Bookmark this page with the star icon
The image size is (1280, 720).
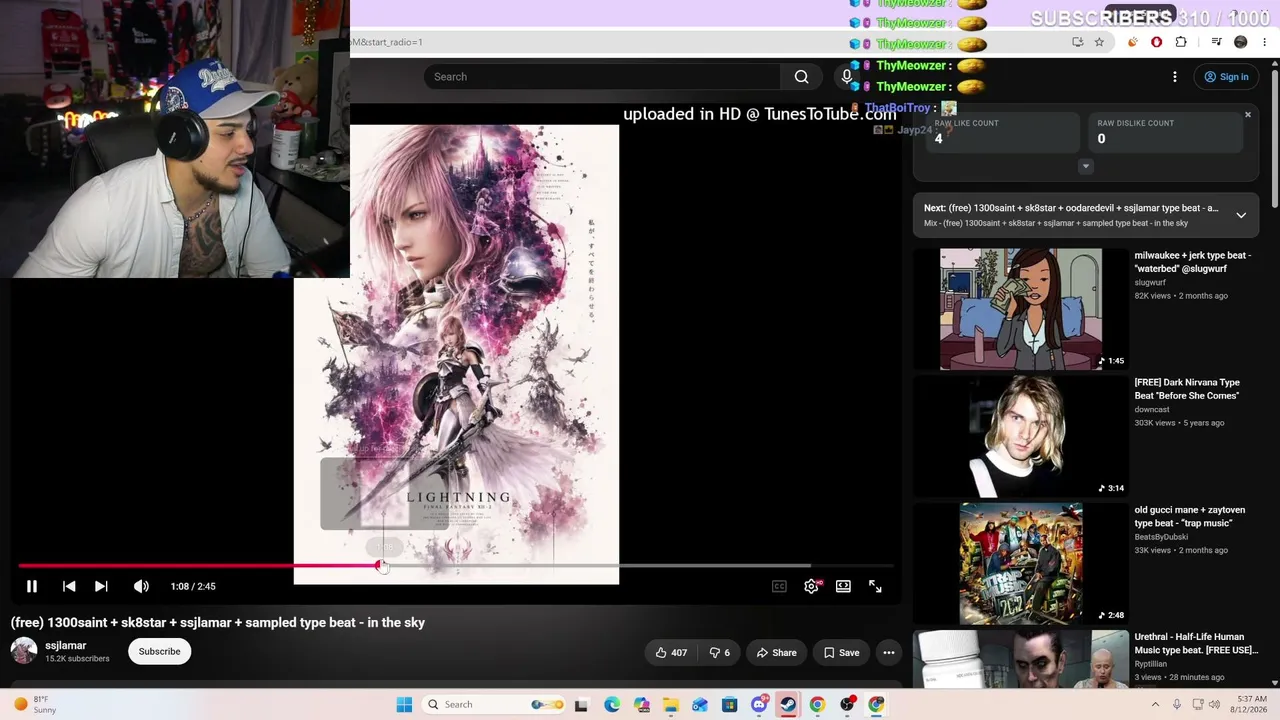tap(1099, 42)
